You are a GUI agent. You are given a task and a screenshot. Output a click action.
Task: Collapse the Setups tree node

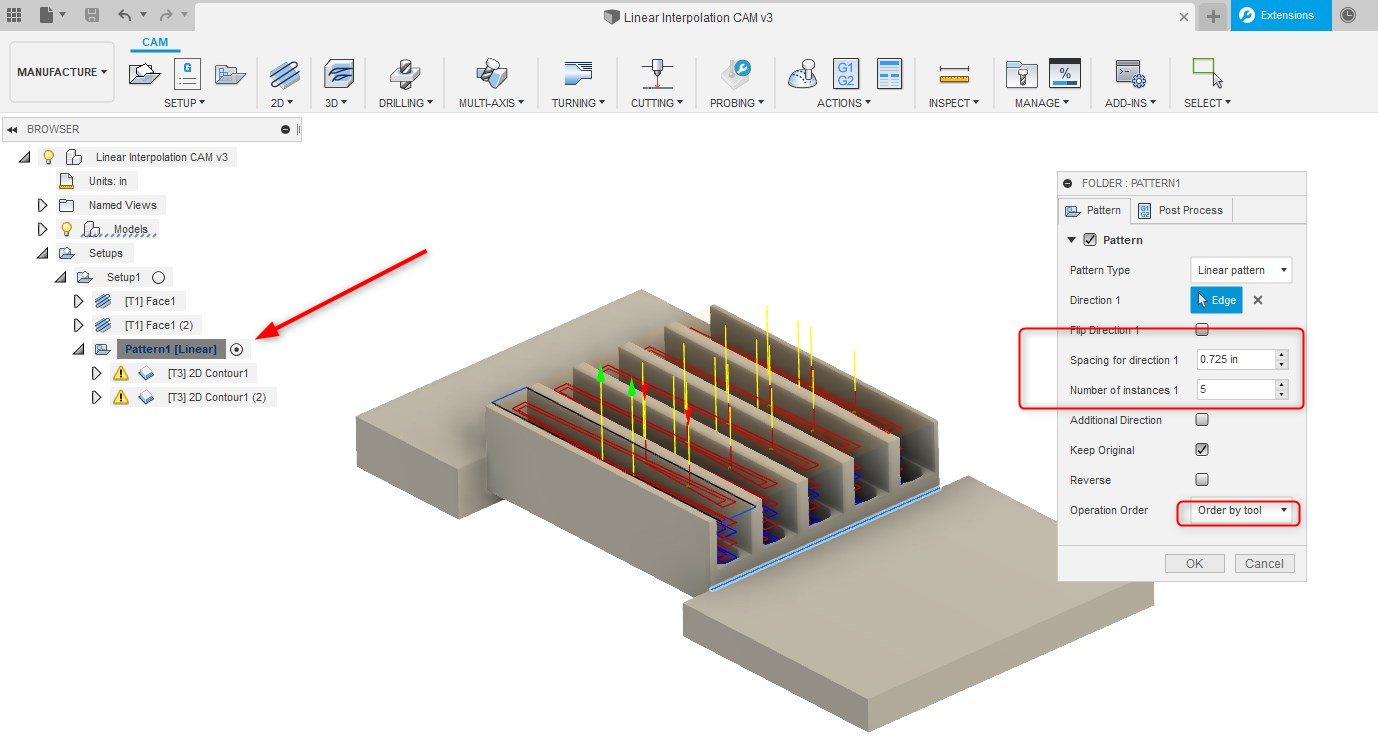pos(42,253)
